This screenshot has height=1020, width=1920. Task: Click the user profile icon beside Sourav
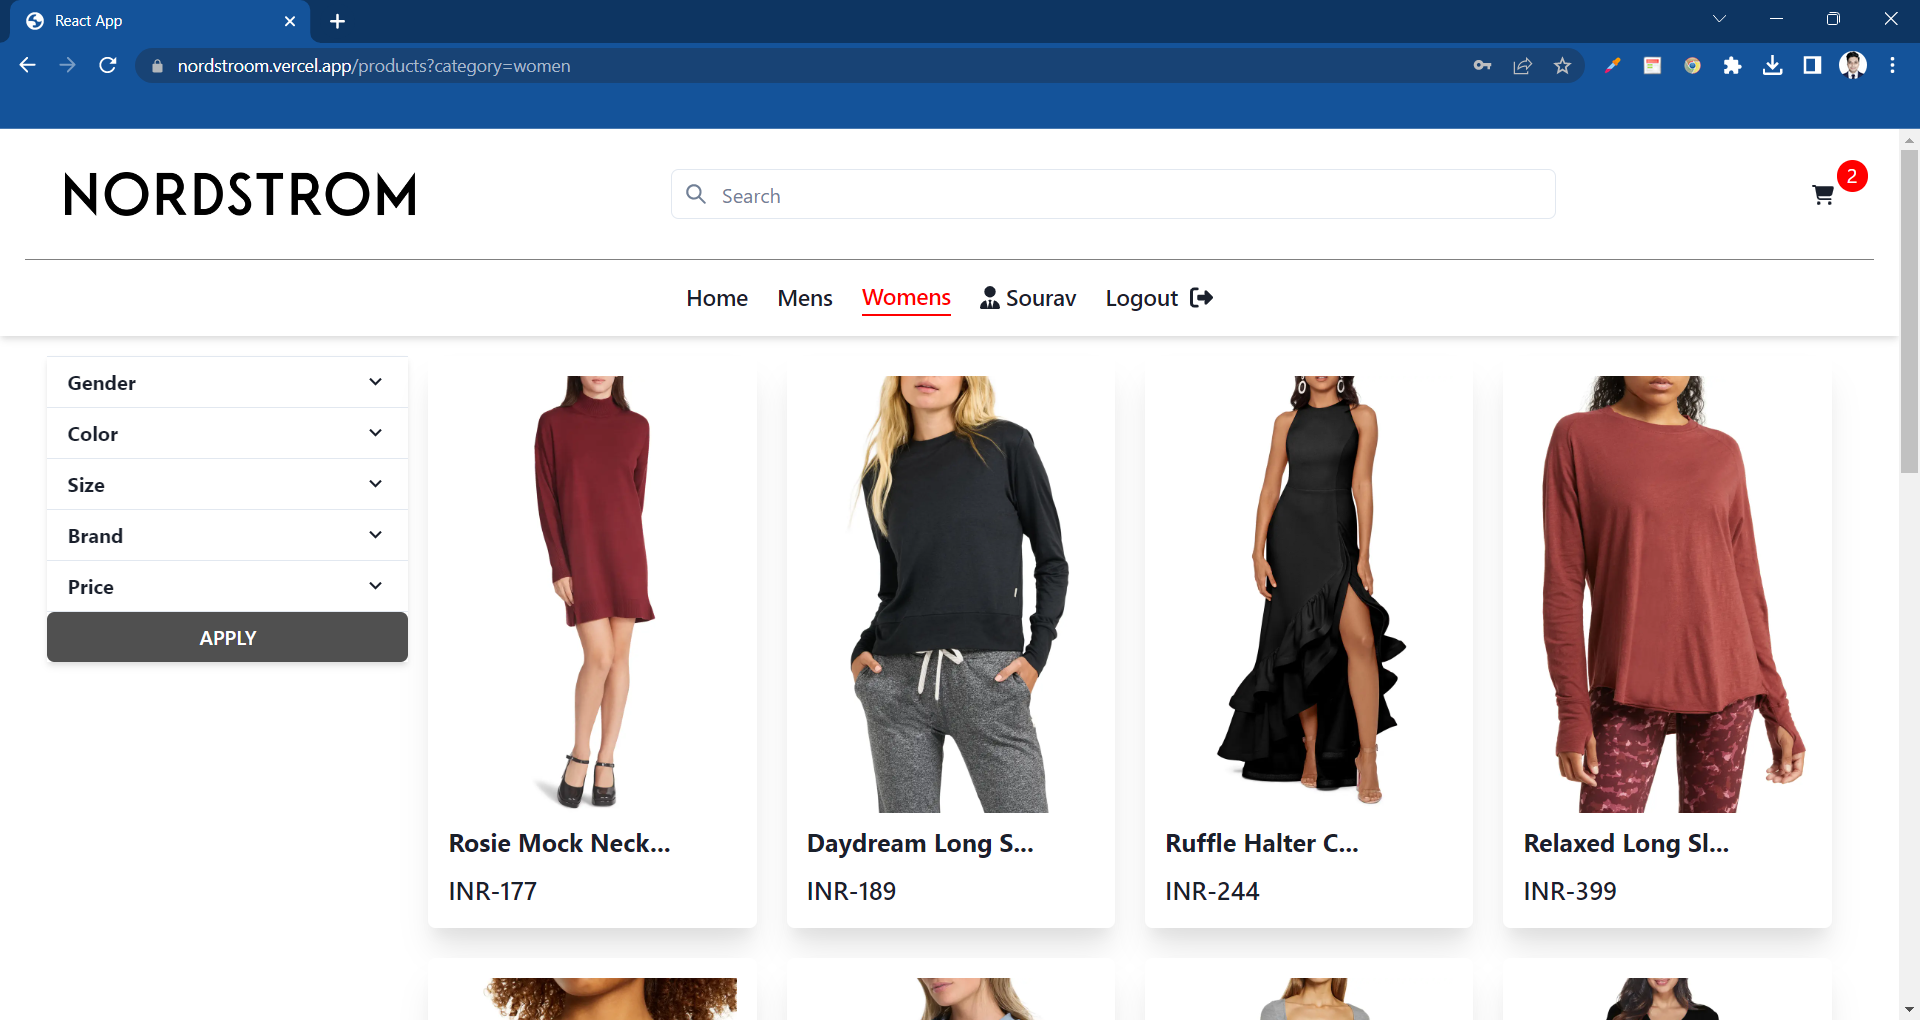point(990,297)
